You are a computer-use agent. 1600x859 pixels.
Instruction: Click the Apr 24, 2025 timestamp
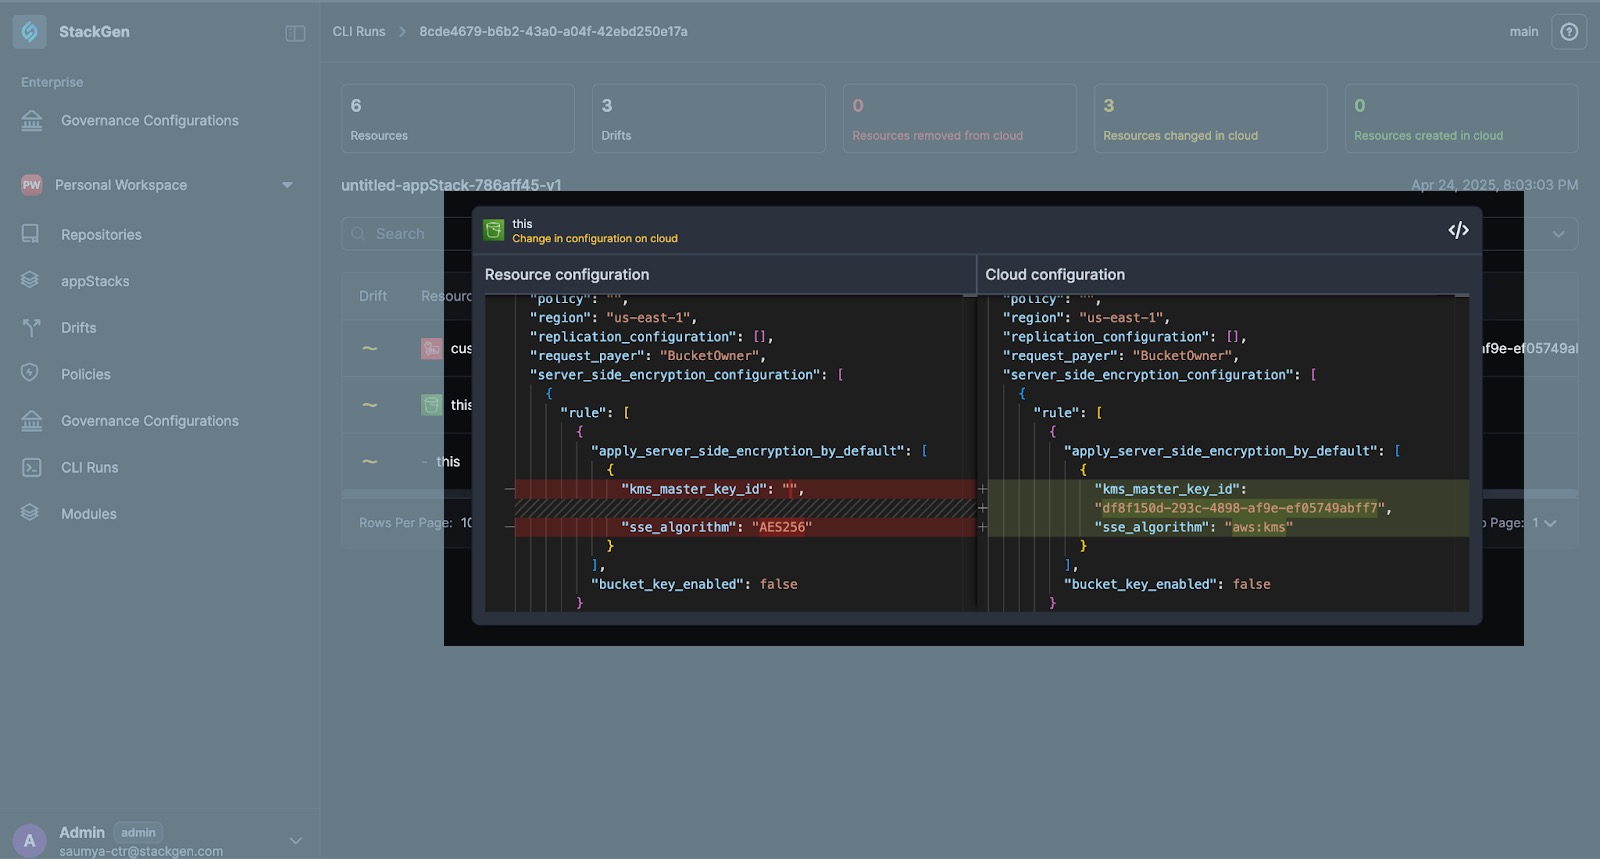pos(1495,185)
